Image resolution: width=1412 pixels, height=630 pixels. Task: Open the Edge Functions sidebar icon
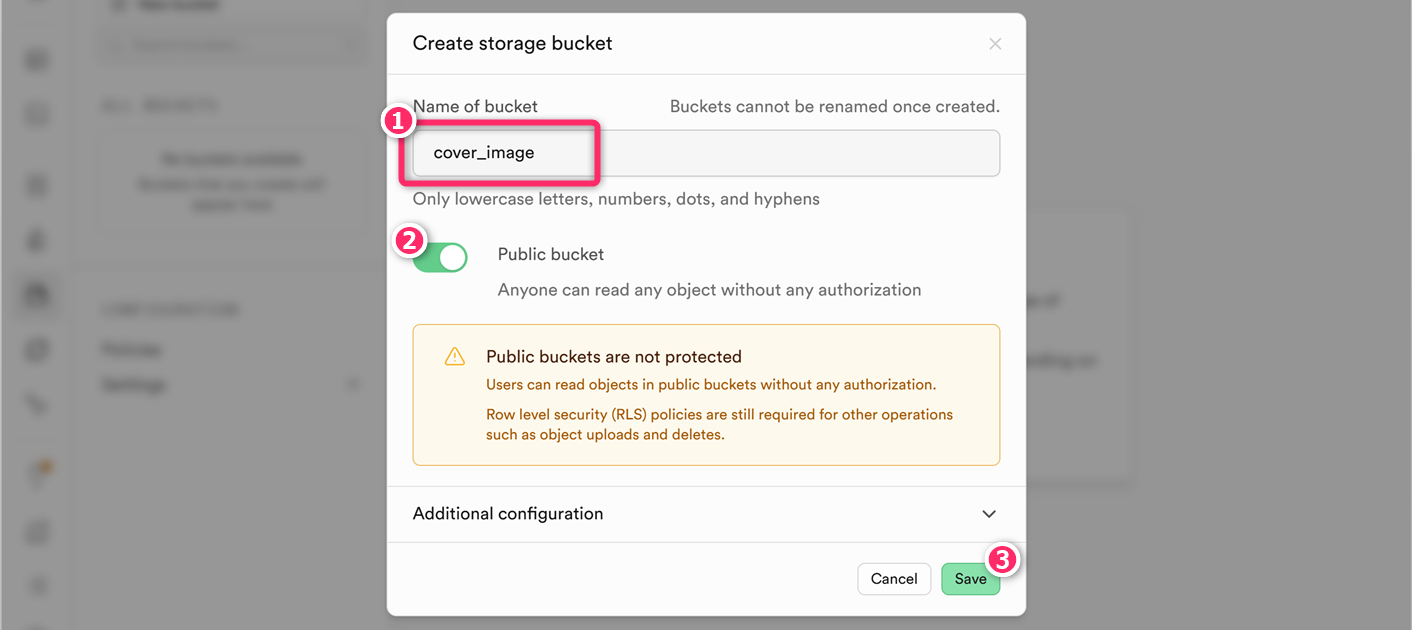tap(38, 350)
